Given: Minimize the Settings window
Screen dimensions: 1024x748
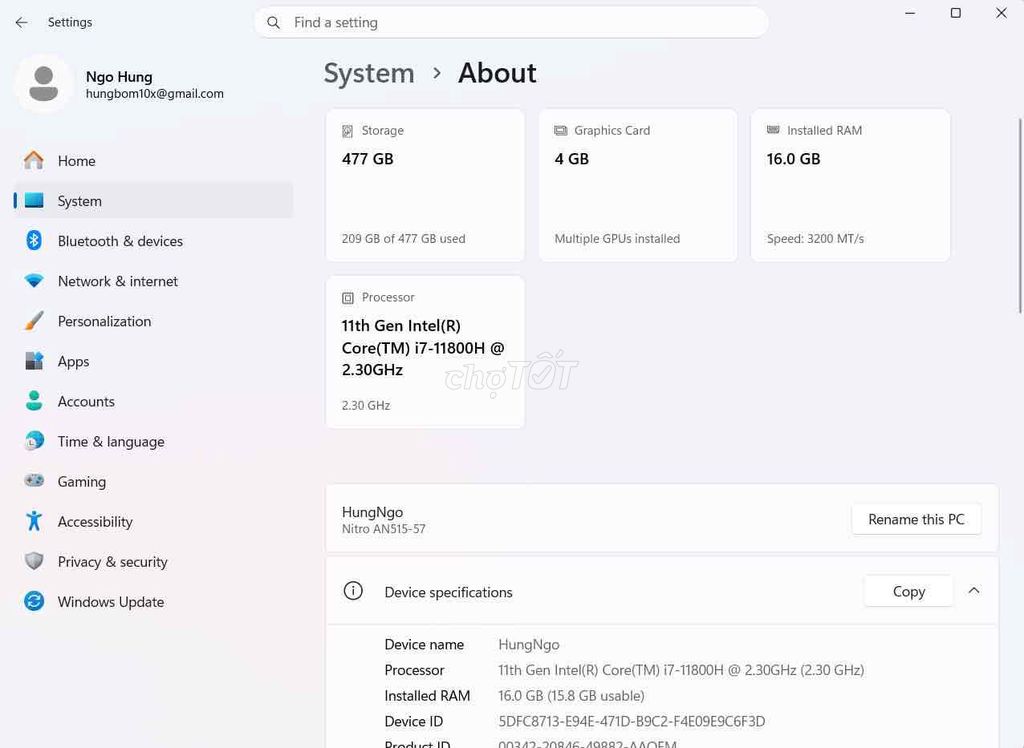Looking at the screenshot, I should click(910, 13).
